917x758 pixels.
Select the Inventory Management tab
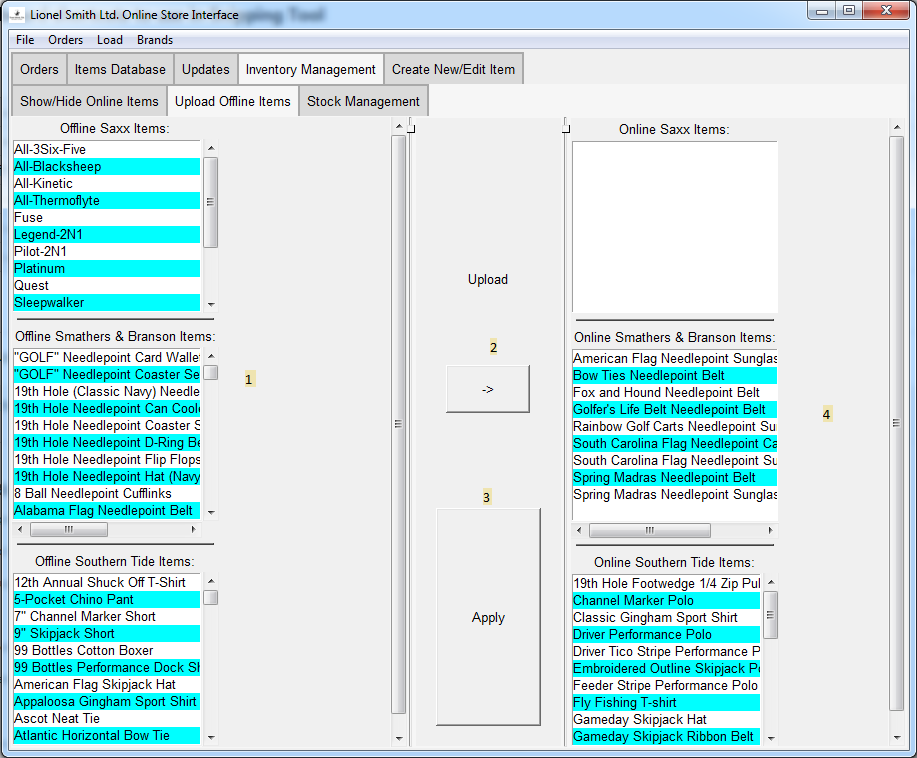point(311,69)
